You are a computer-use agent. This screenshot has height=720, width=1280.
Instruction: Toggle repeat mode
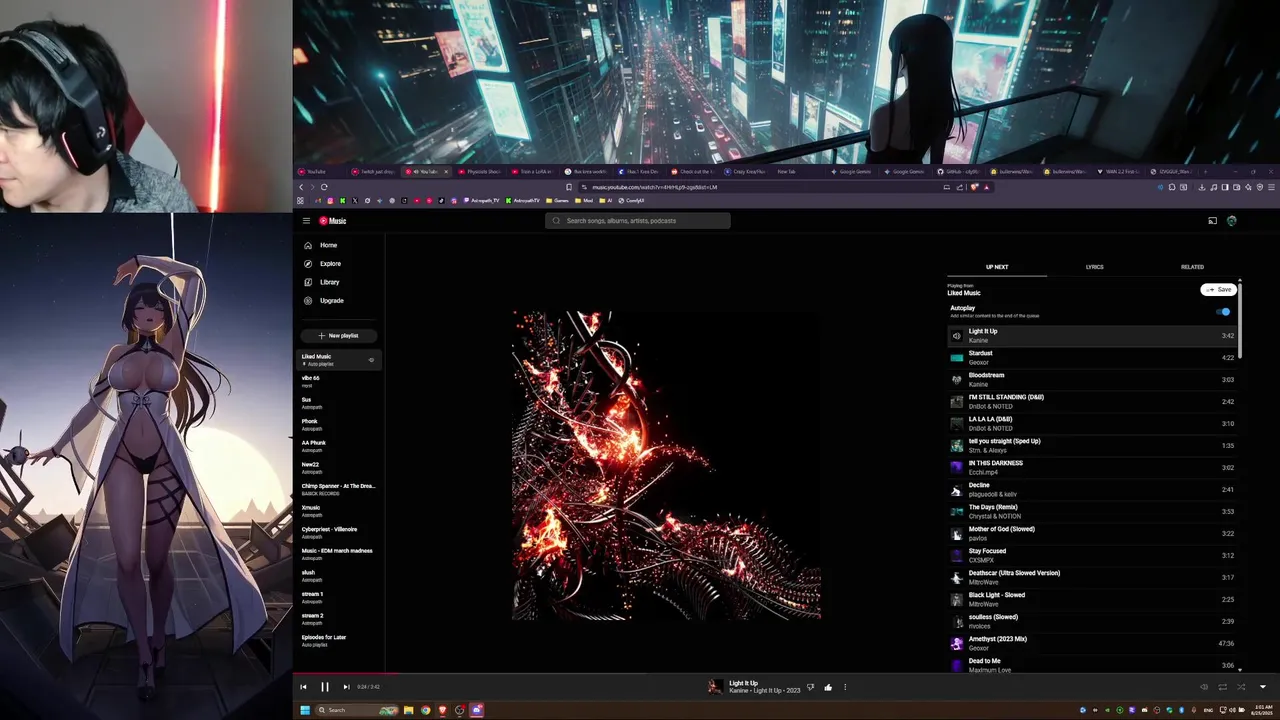tap(1222, 687)
